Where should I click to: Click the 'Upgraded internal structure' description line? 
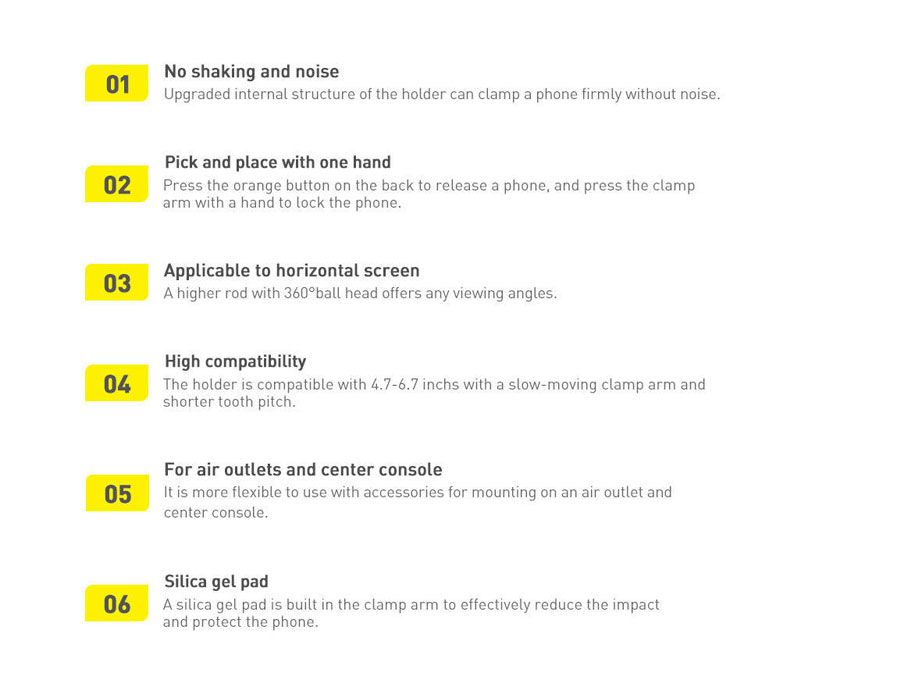tap(442, 95)
